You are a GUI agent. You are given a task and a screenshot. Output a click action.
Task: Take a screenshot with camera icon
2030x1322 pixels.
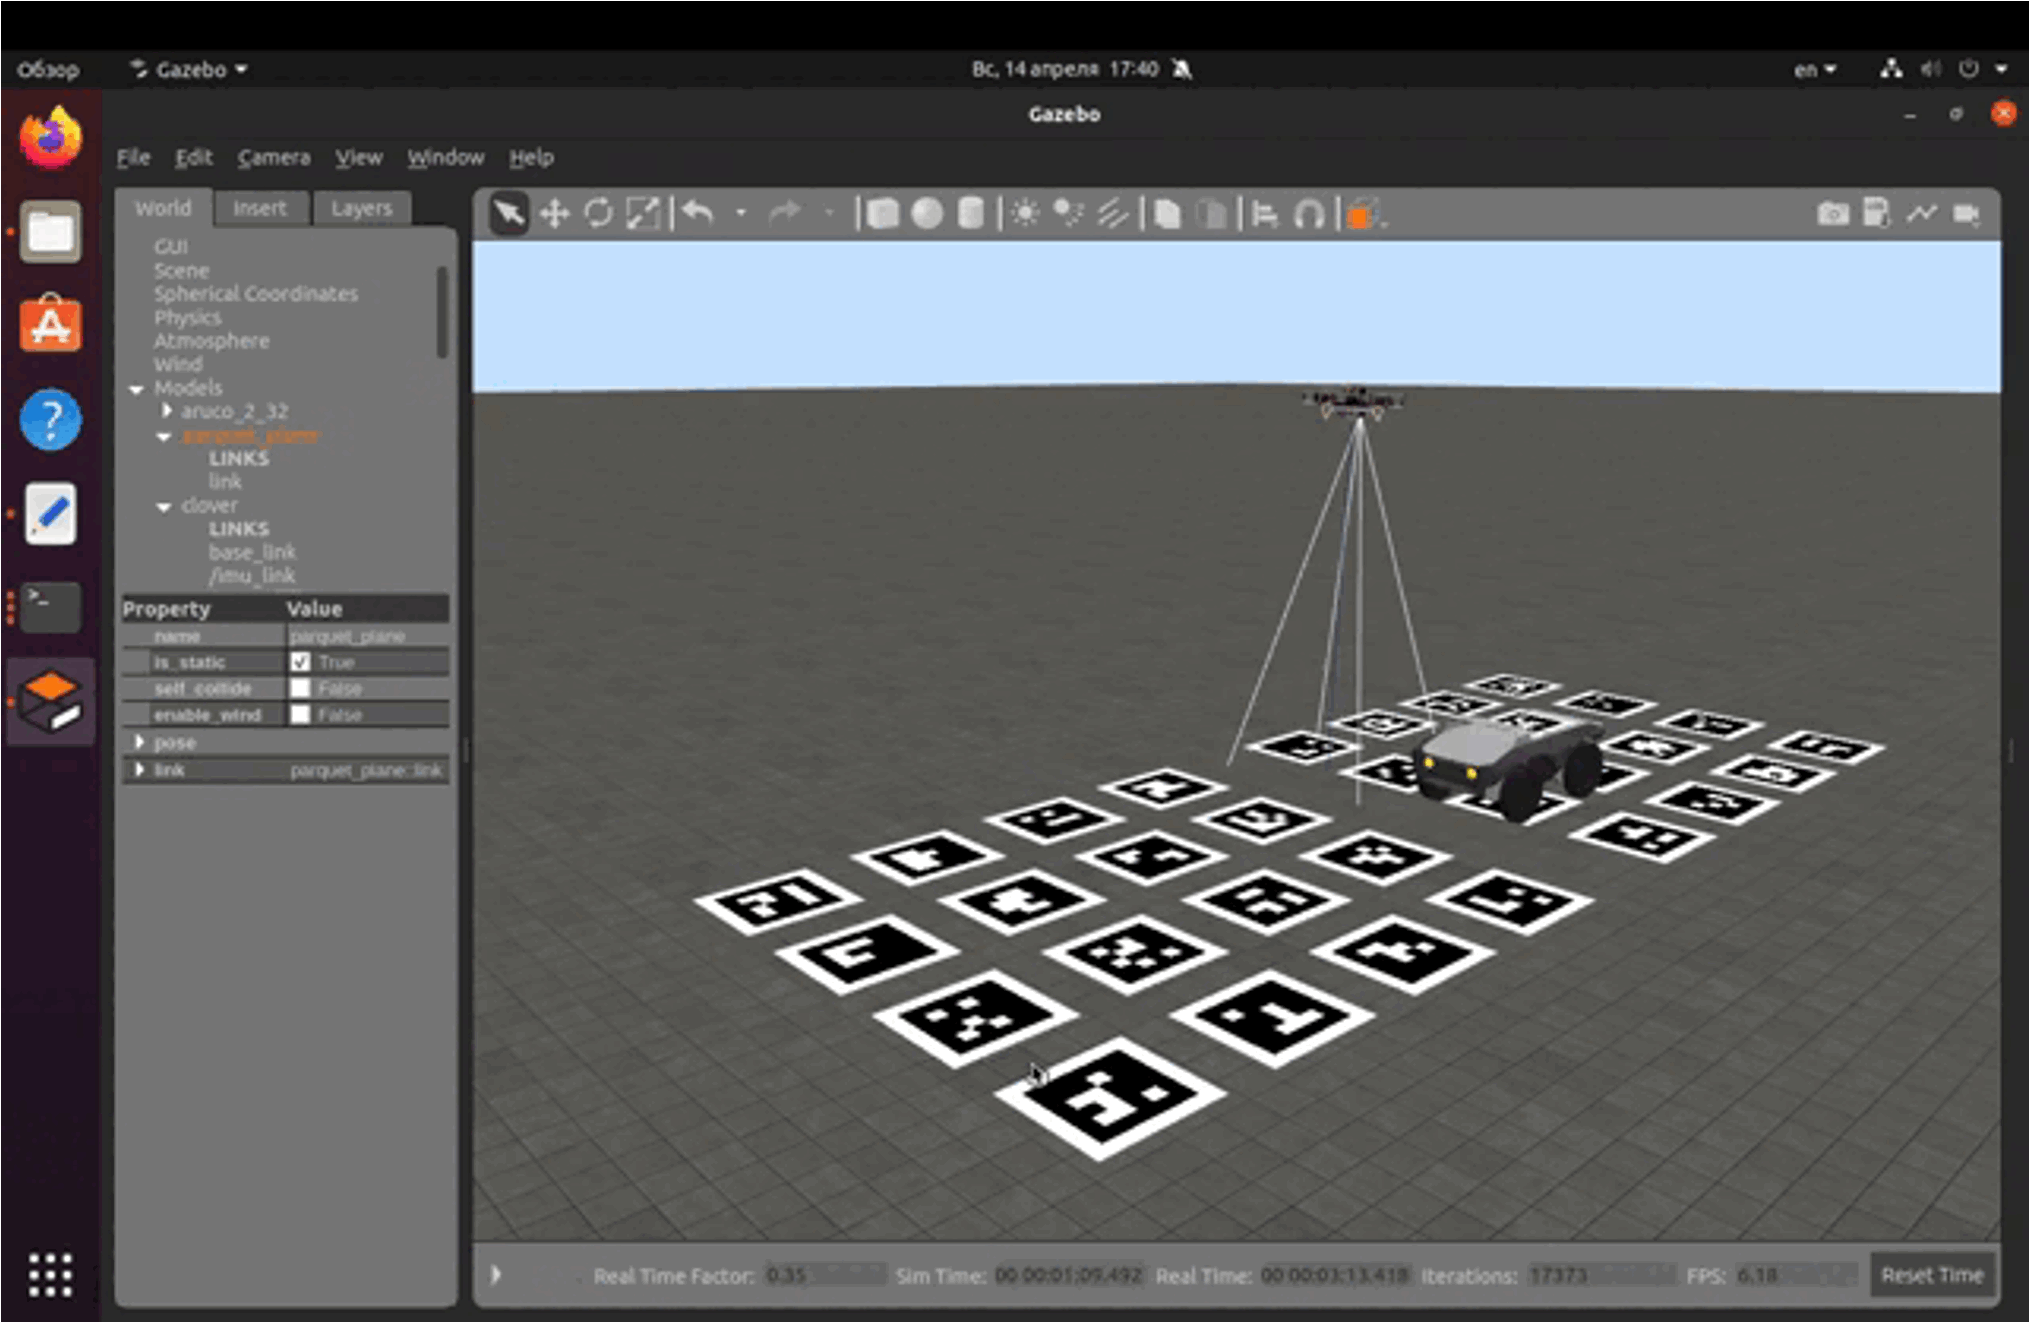(x=1832, y=213)
